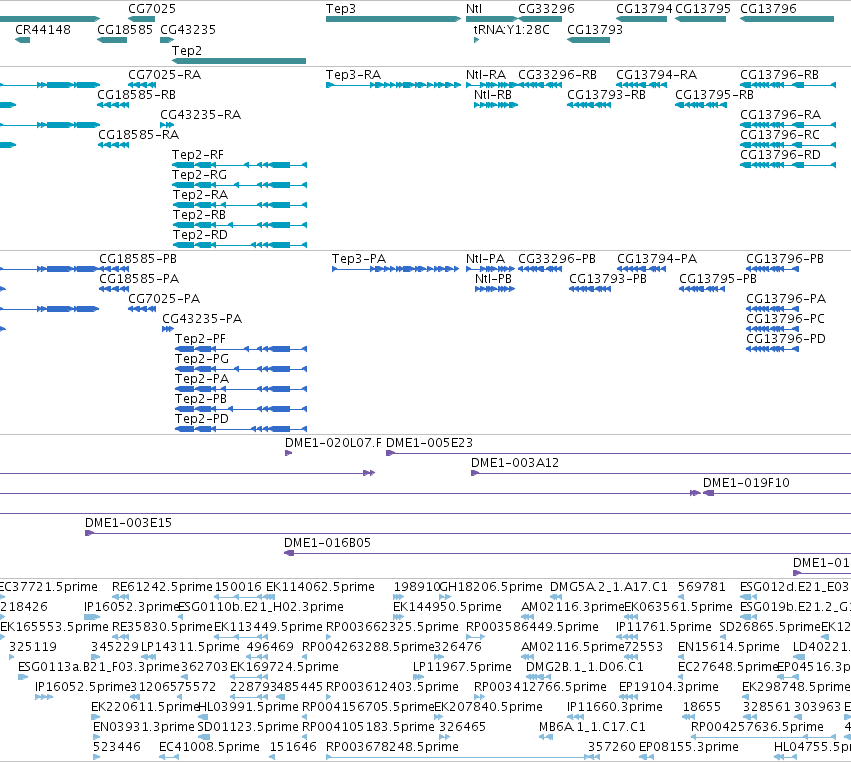
Task: Select the CG13796-PA protein label
Action: point(786,299)
